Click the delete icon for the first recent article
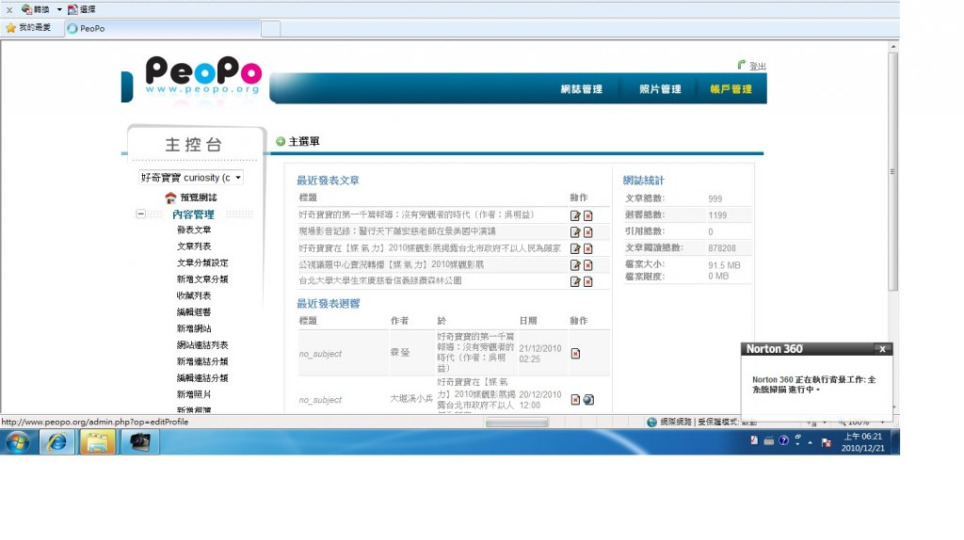This screenshot has width=964, height=540. click(588, 215)
